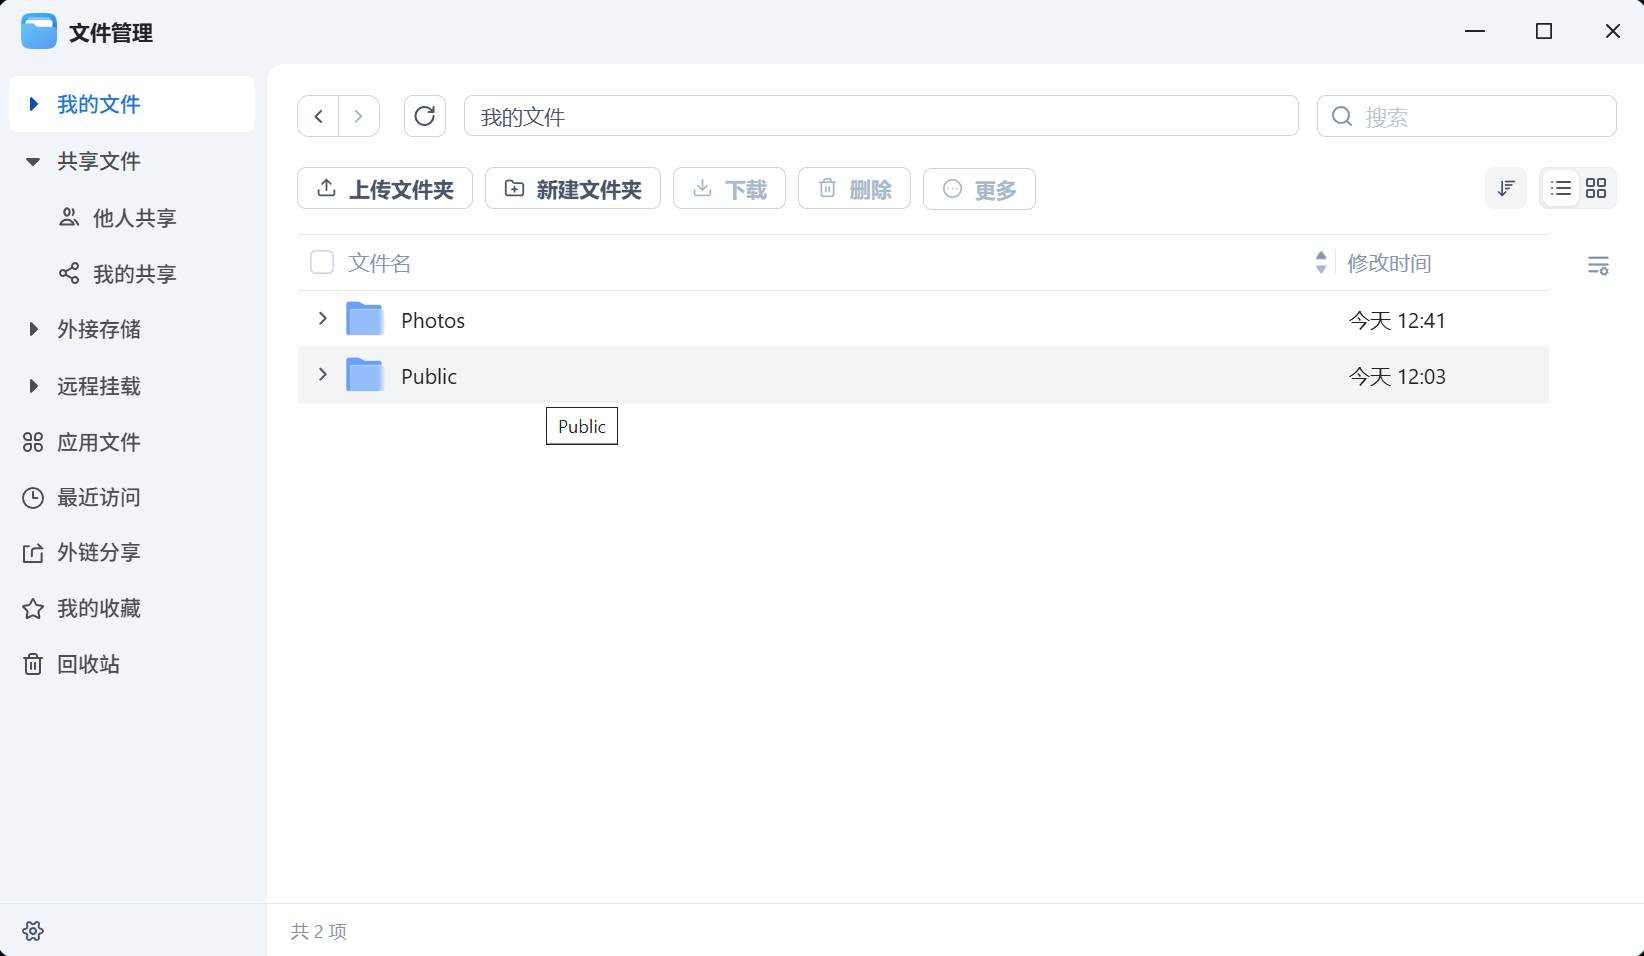
Task: Click the magnifier icon in the search box
Action: [1342, 116]
